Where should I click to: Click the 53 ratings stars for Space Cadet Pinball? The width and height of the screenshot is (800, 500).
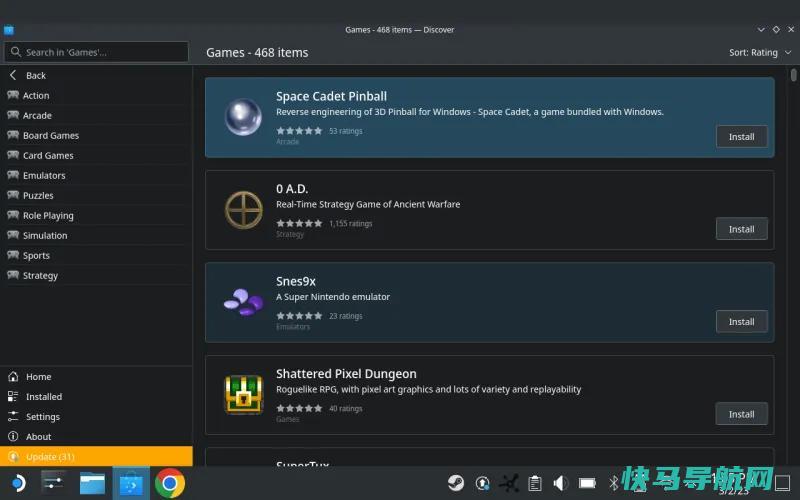click(x=299, y=131)
